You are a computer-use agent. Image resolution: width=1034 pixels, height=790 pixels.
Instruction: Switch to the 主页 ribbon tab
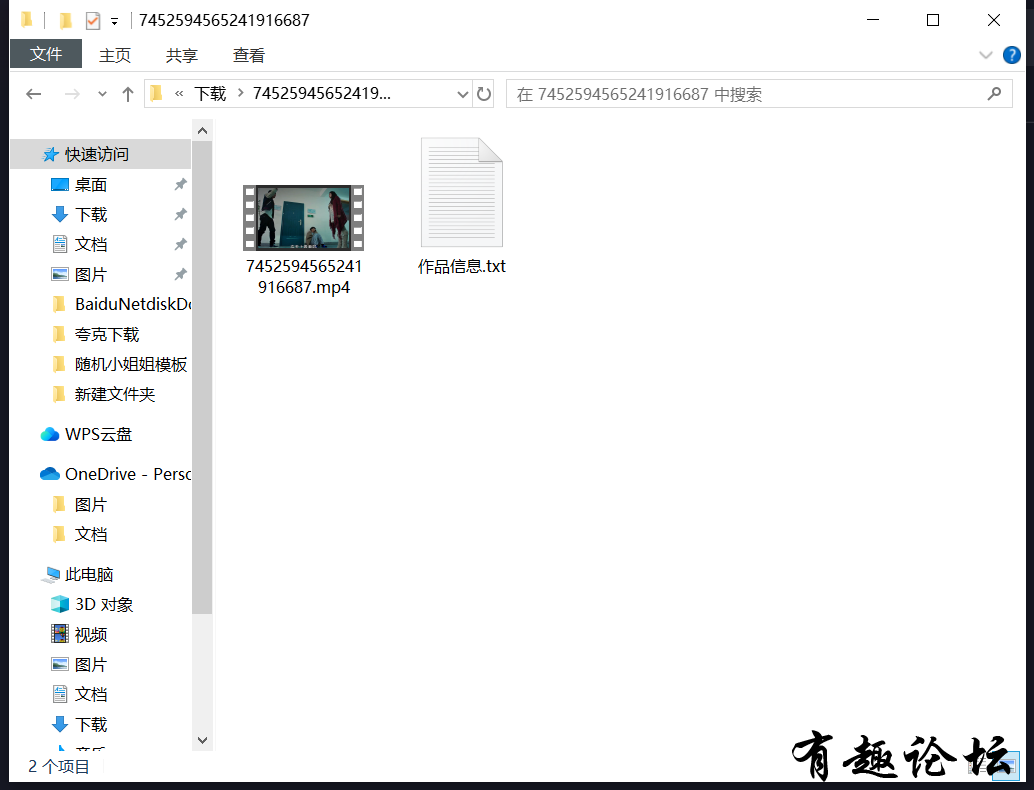[x=115, y=55]
